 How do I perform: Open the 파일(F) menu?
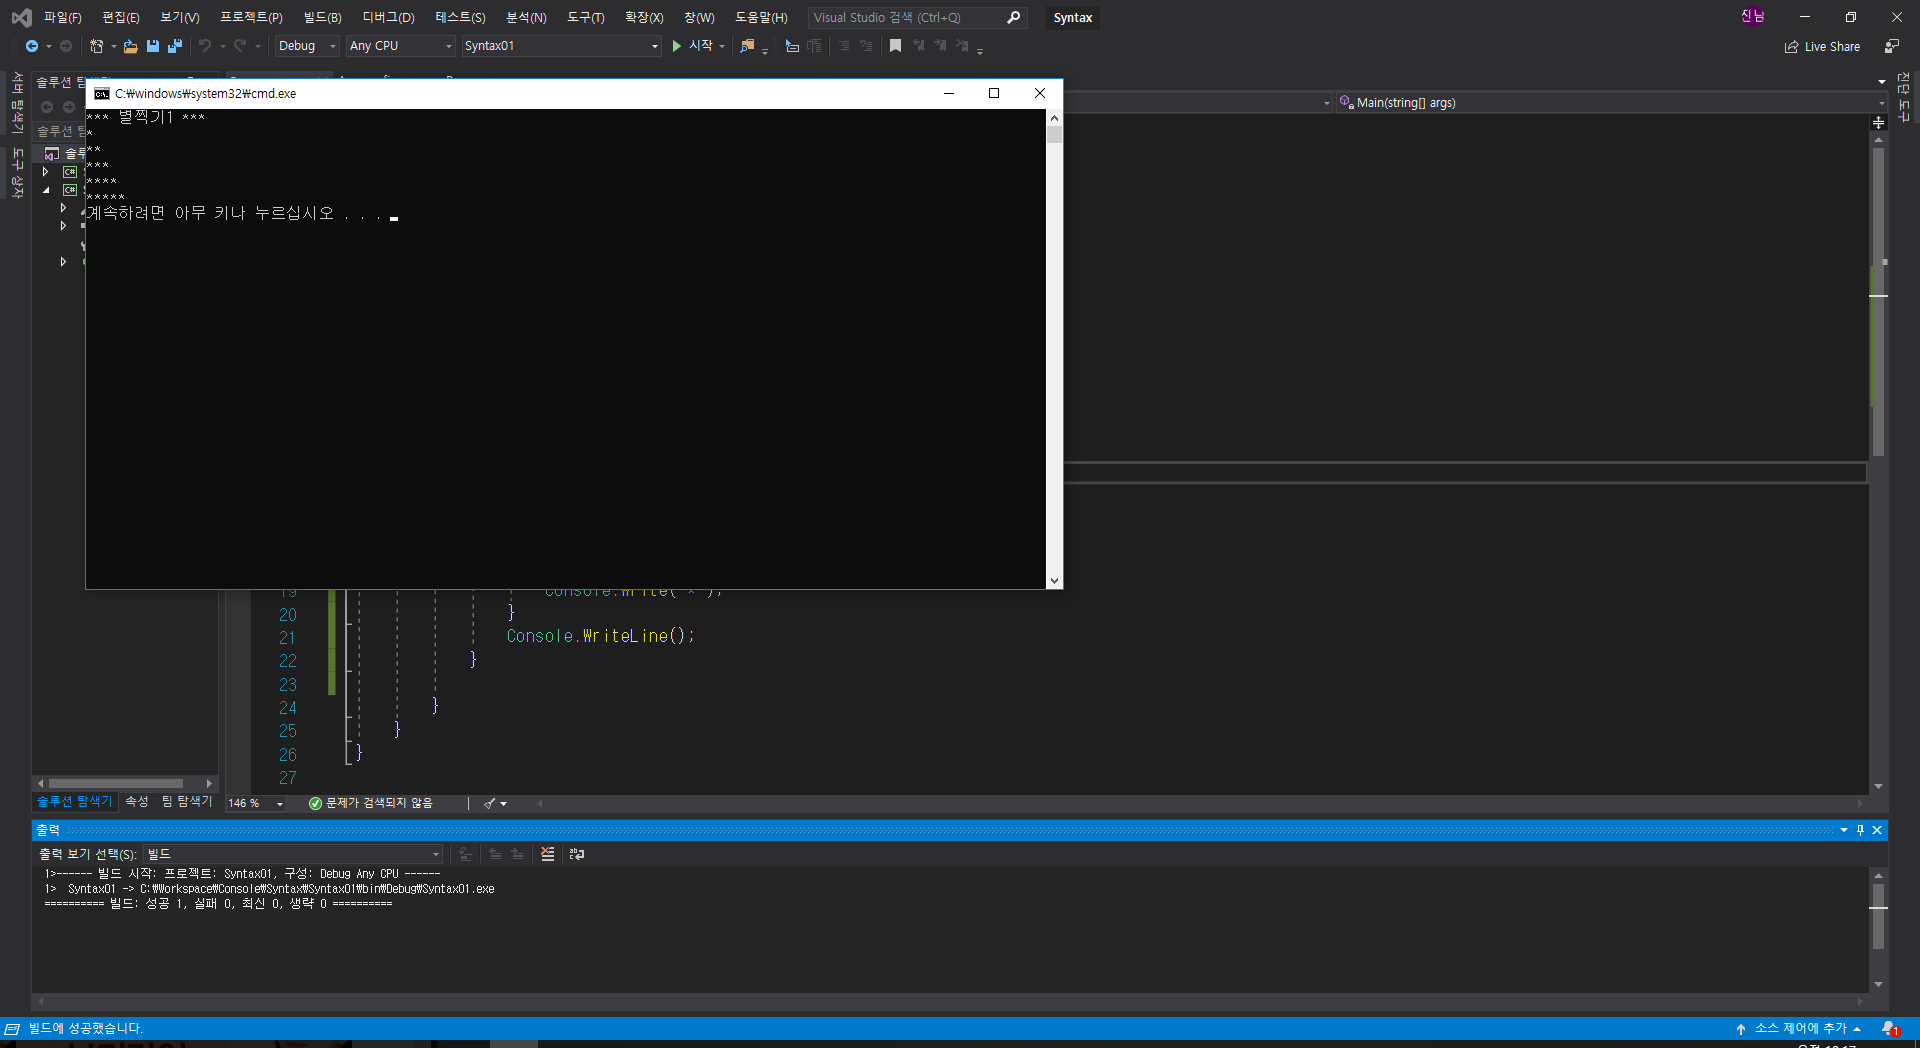pyautogui.click(x=62, y=17)
